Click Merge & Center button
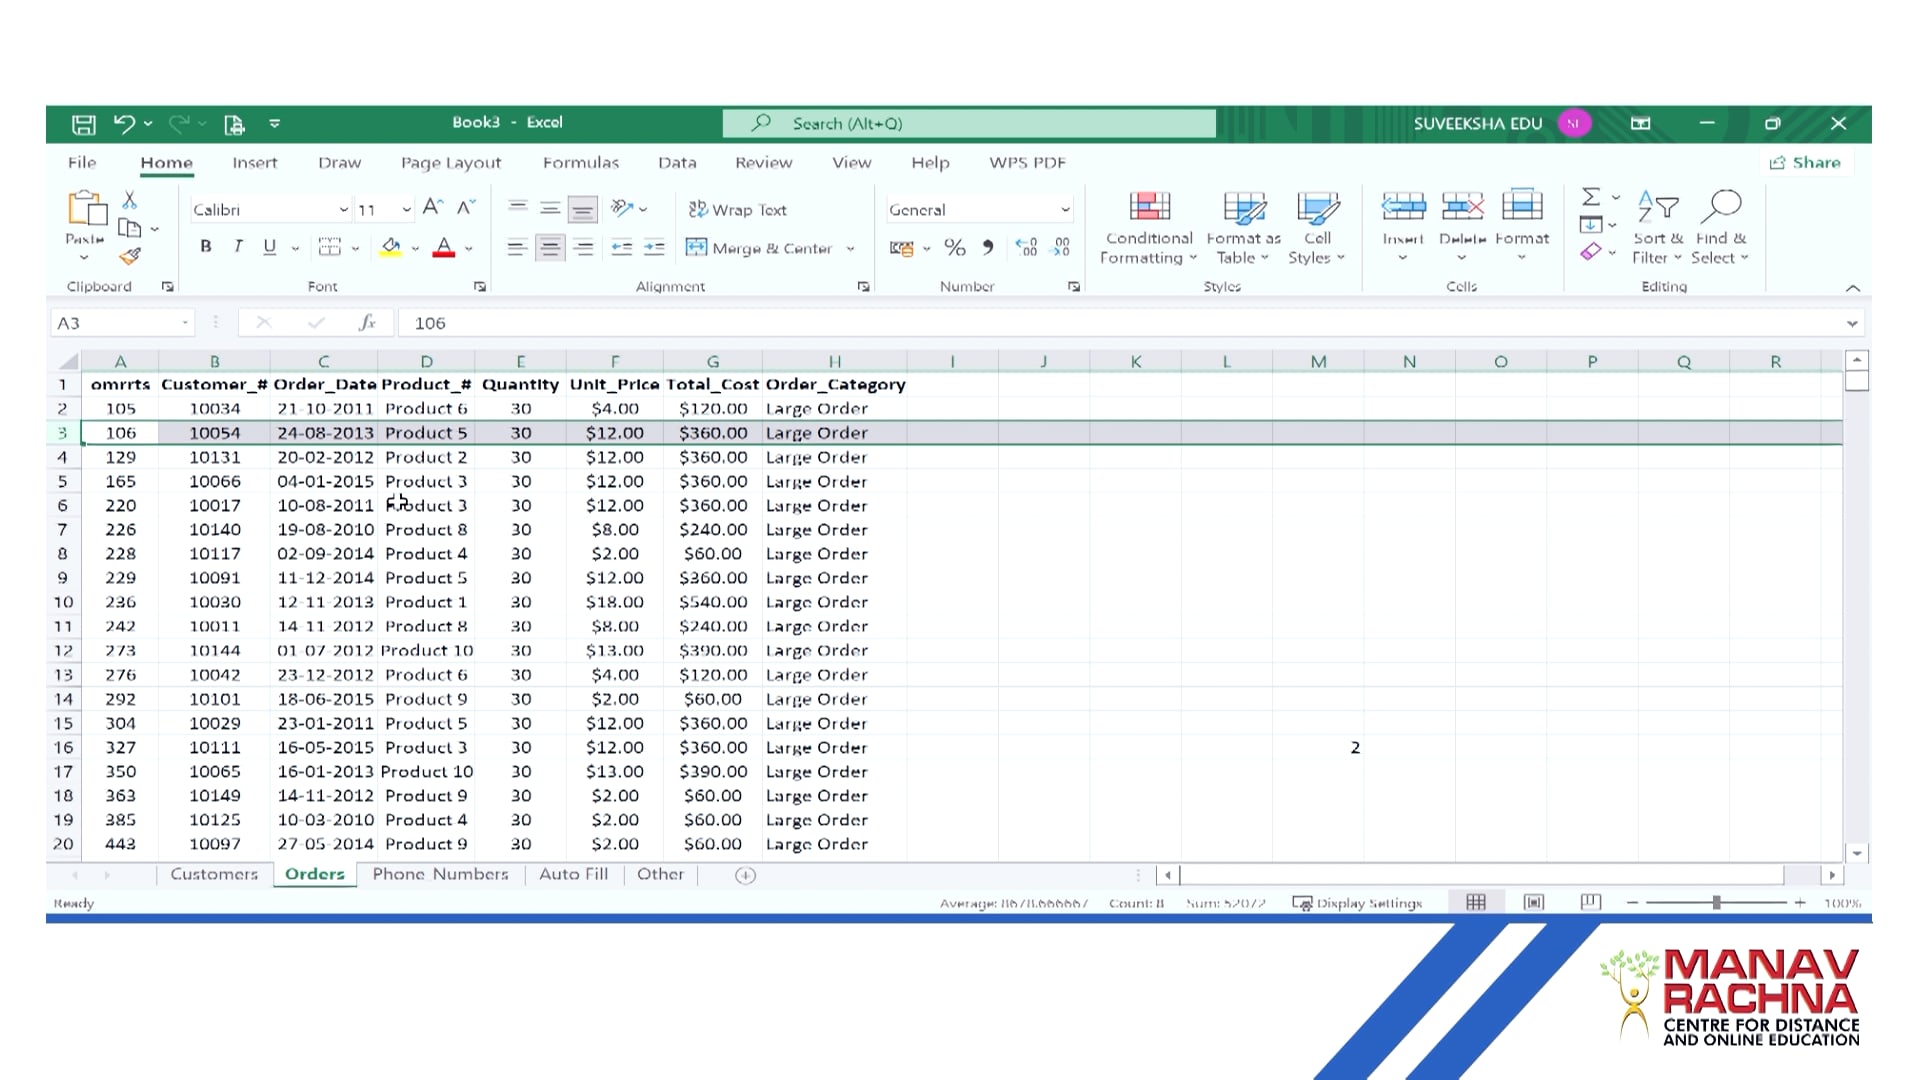Screen dimensions: 1920x1080 tap(760, 248)
